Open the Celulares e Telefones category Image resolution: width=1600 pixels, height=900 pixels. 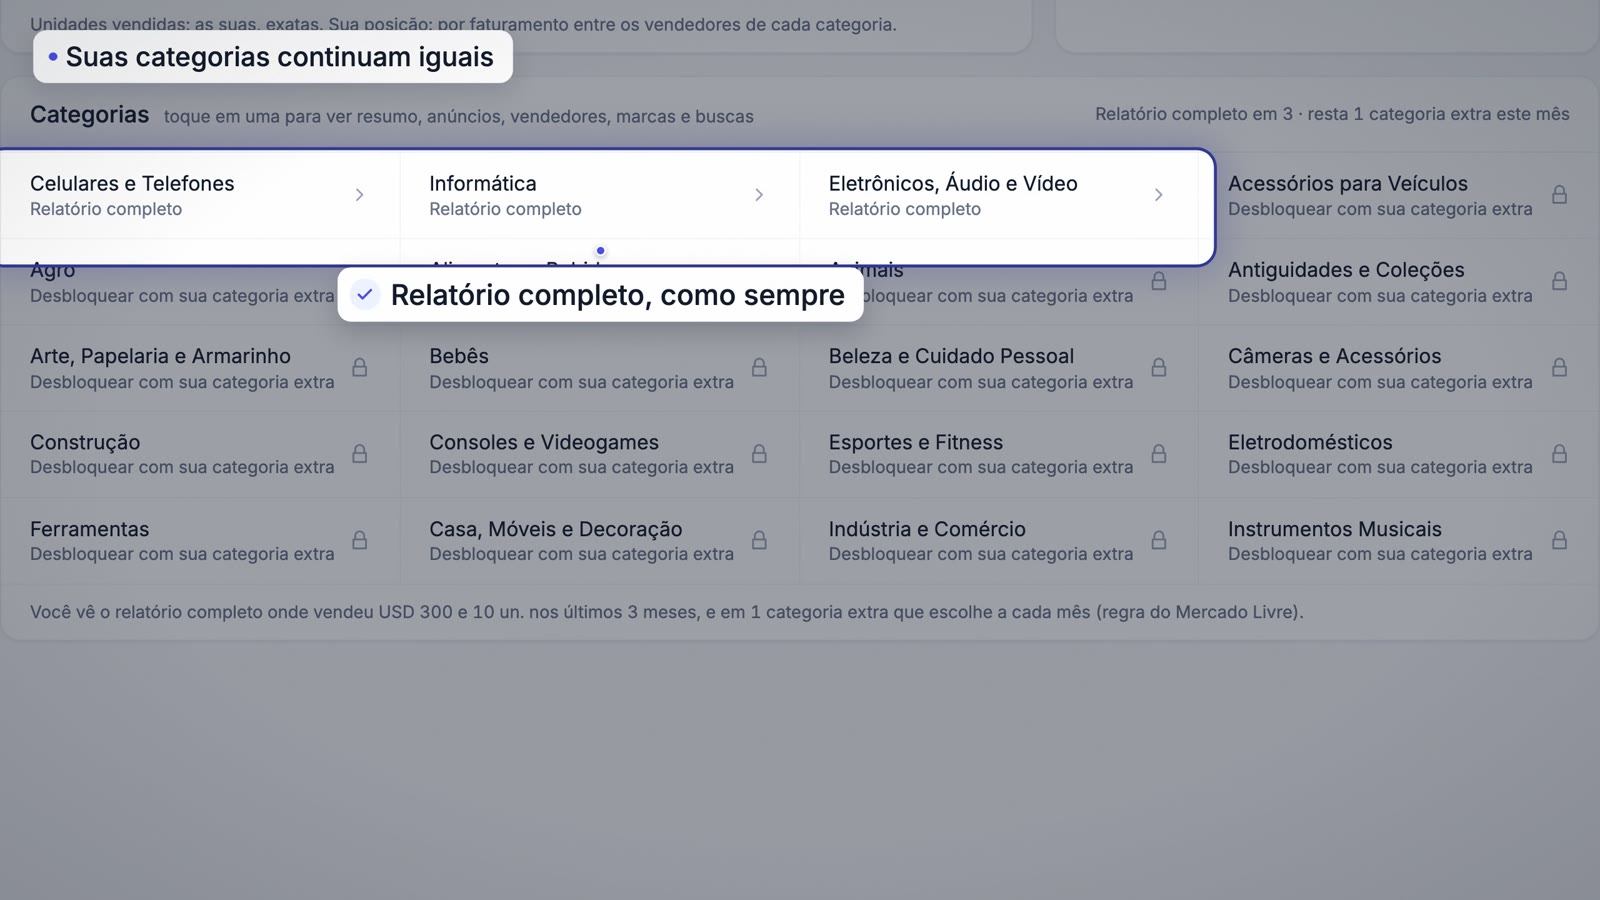200,195
